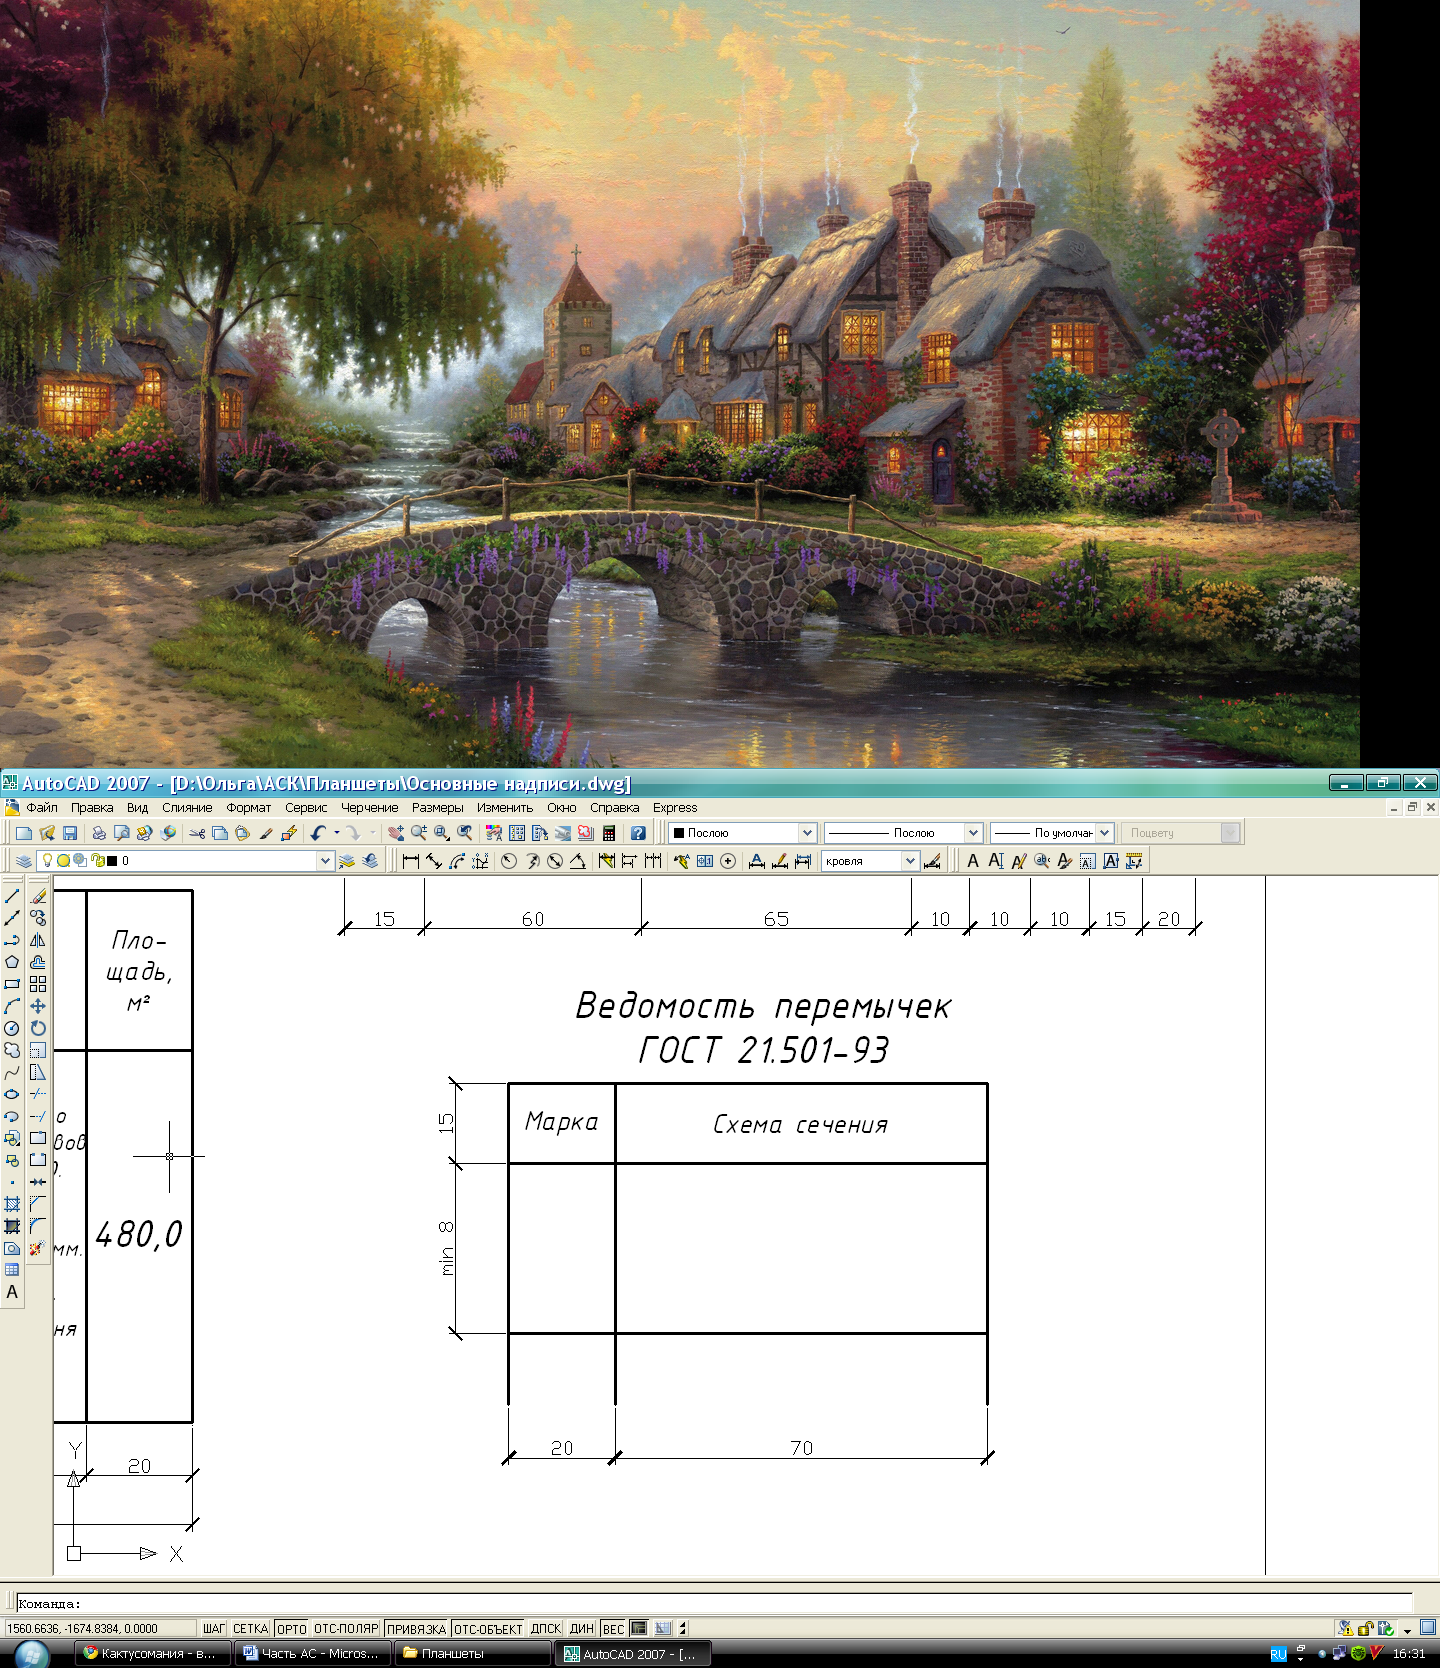
Task: Toggle ОРТО mode
Action: tap(292, 1629)
